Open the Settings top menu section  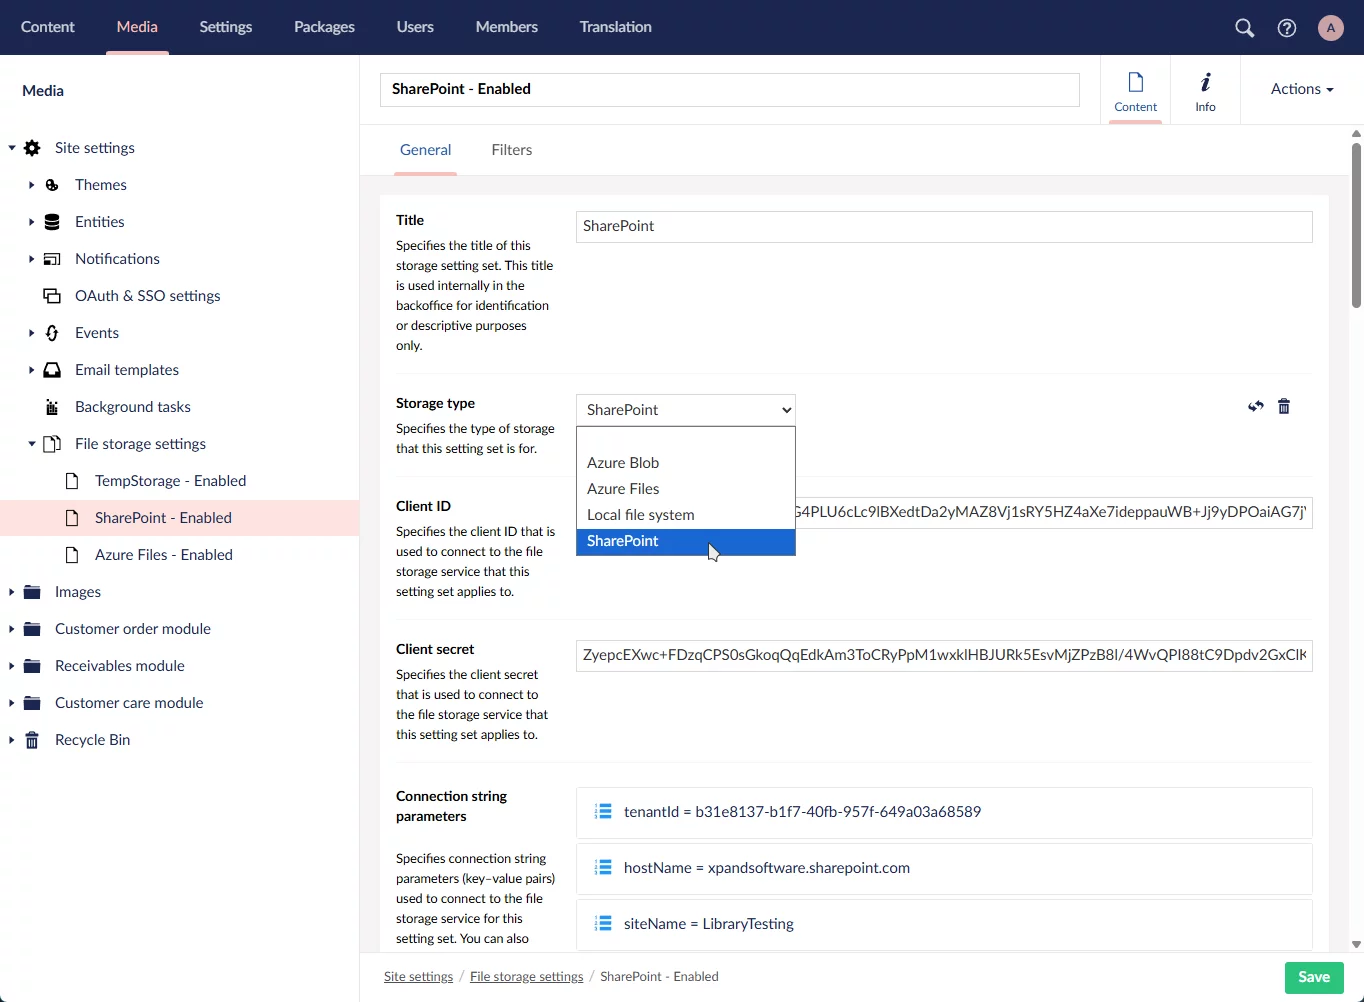tap(225, 27)
